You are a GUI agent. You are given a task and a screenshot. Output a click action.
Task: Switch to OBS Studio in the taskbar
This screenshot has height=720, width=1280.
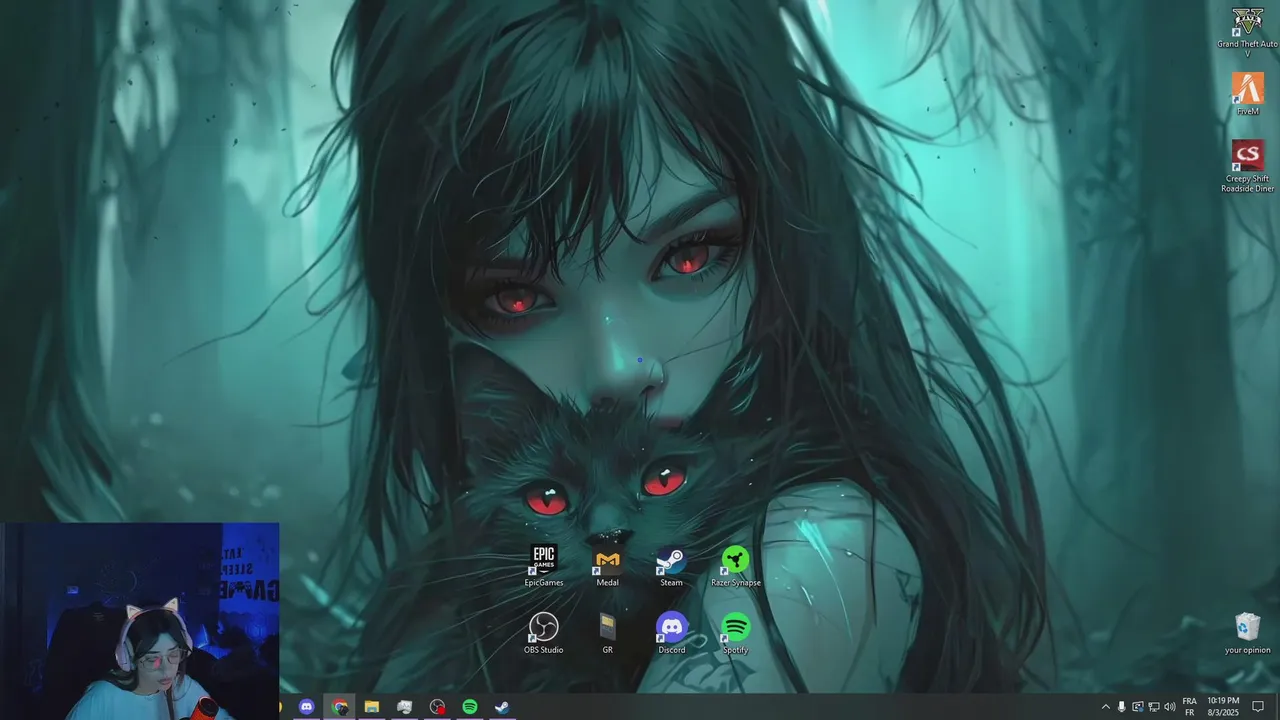437,707
